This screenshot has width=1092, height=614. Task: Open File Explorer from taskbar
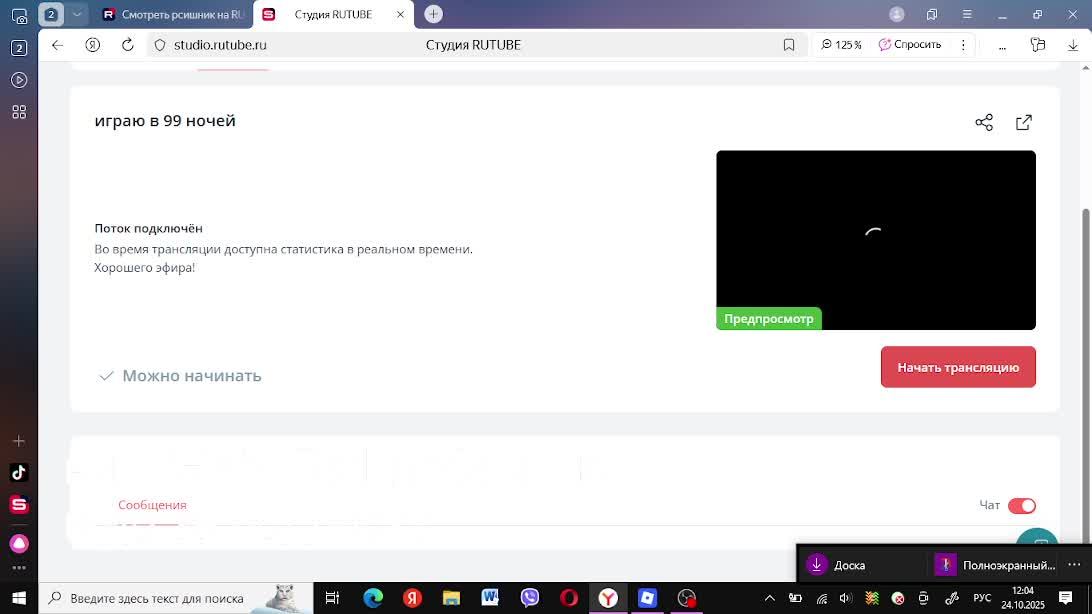(451, 598)
